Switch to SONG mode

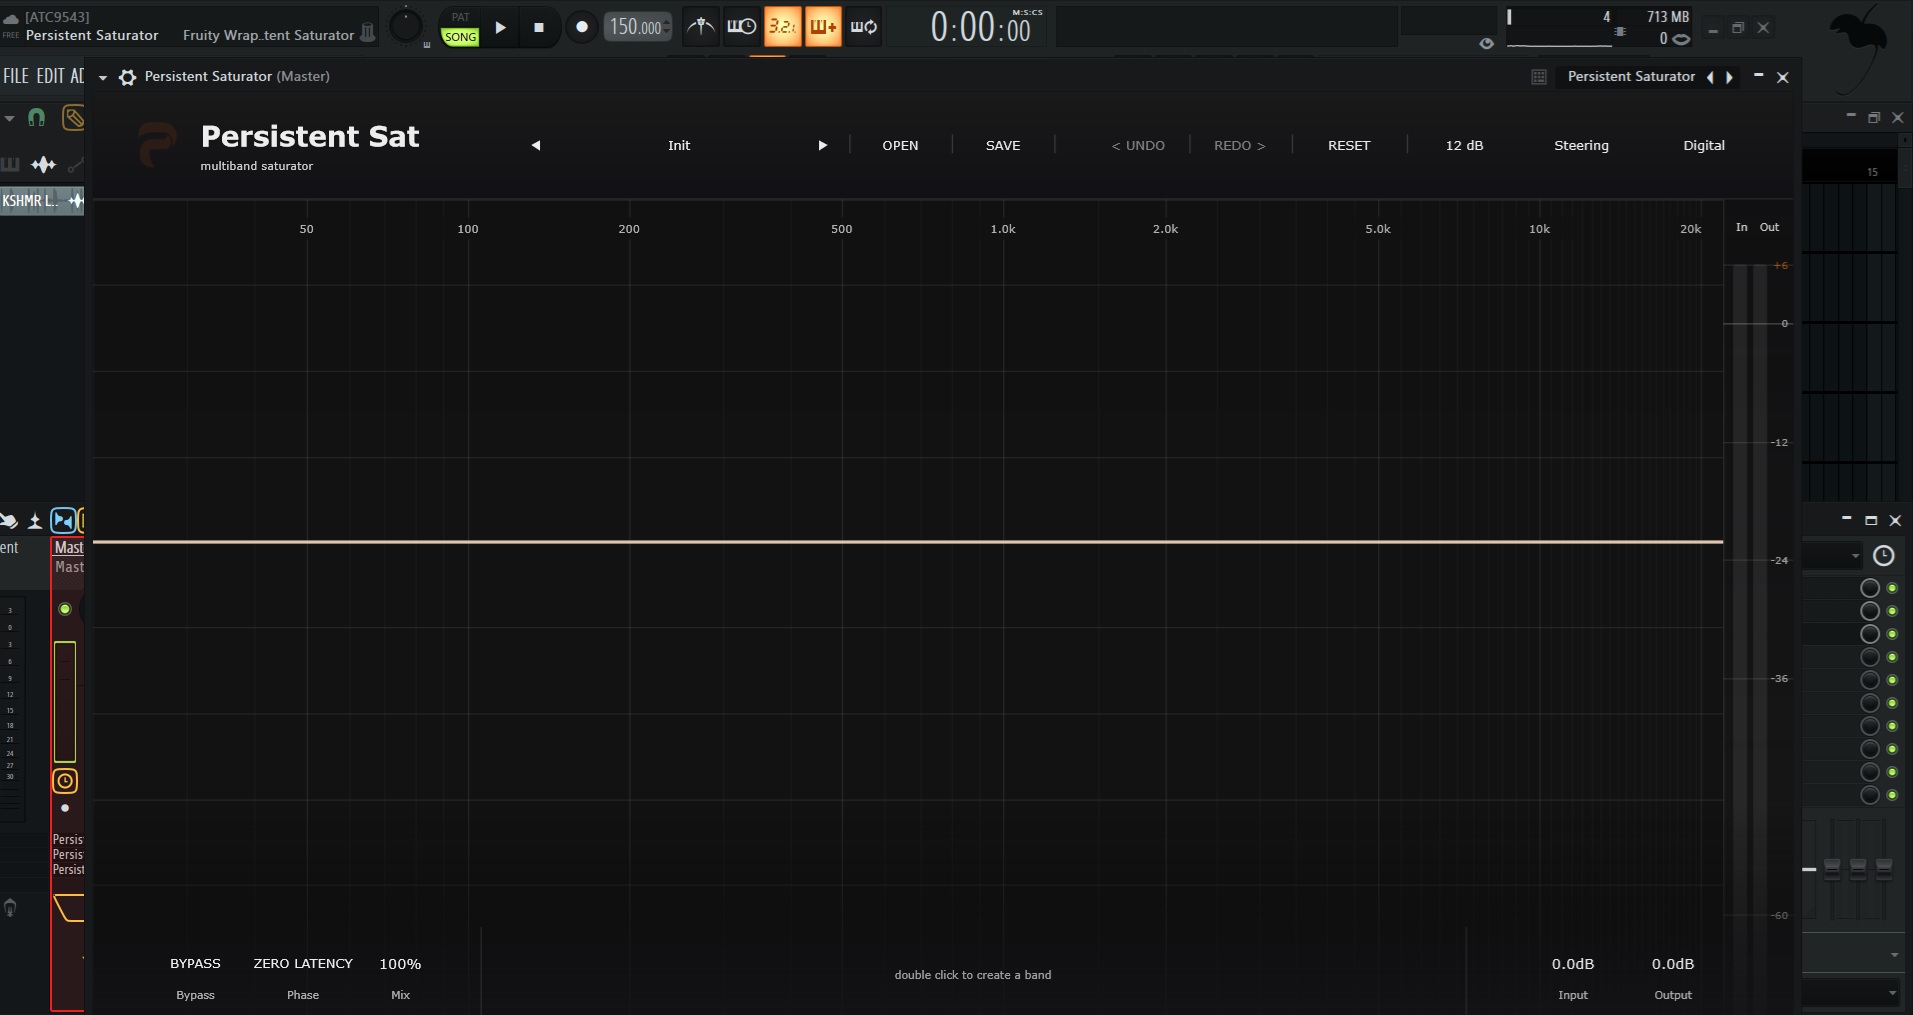(460, 37)
